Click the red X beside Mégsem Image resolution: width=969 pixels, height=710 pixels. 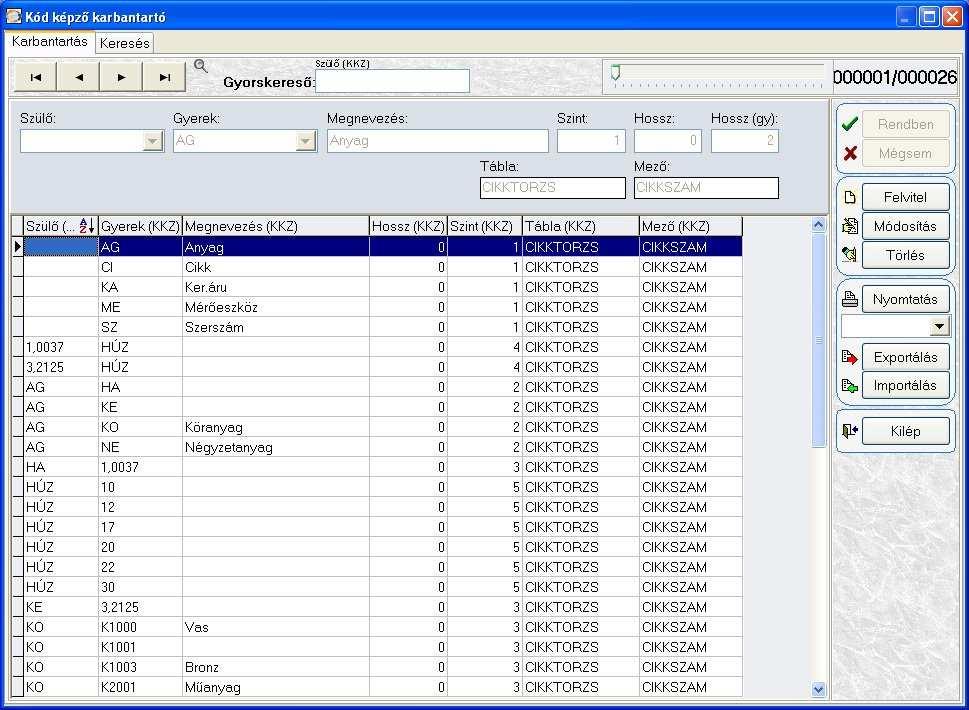coord(850,153)
